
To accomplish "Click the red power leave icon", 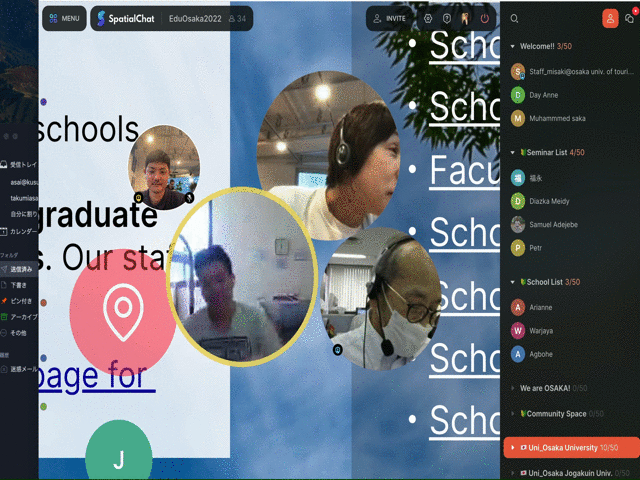I will tap(485, 18).
